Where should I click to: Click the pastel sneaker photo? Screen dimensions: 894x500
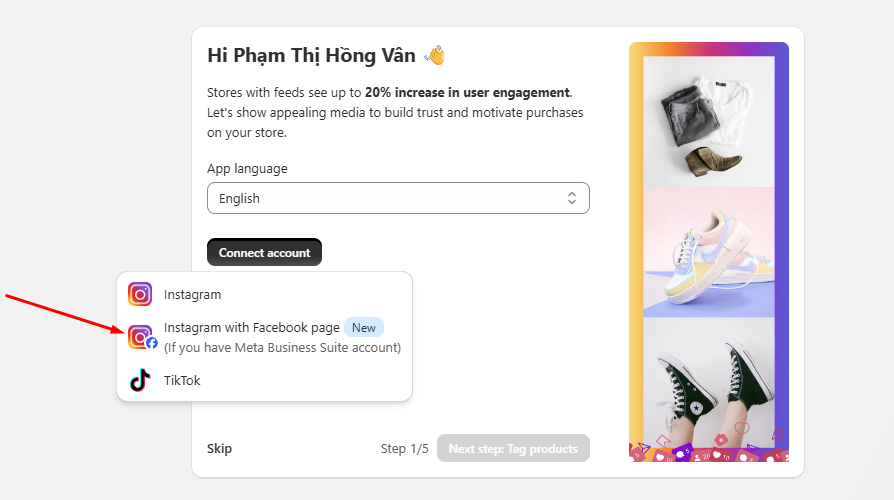[x=709, y=252]
